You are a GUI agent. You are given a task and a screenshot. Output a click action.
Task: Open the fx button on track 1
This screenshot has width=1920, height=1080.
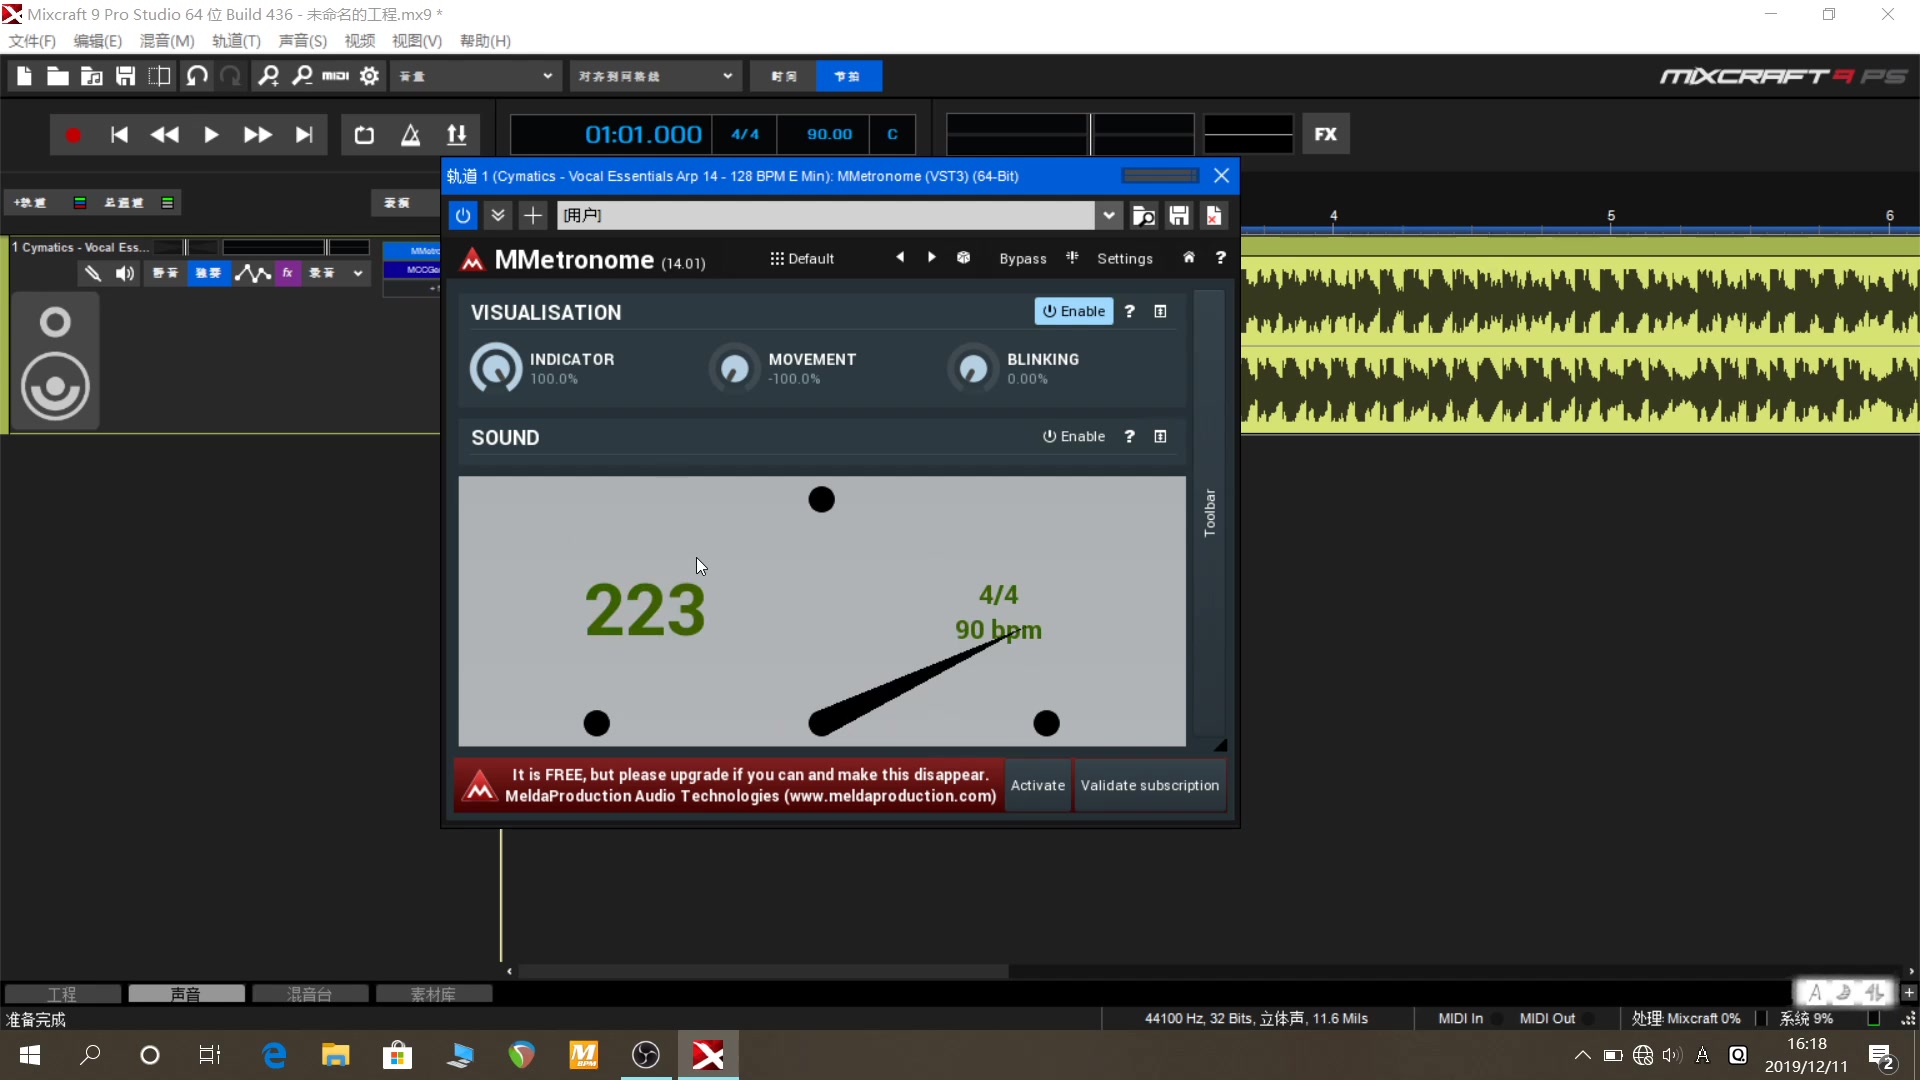click(288, 273)
